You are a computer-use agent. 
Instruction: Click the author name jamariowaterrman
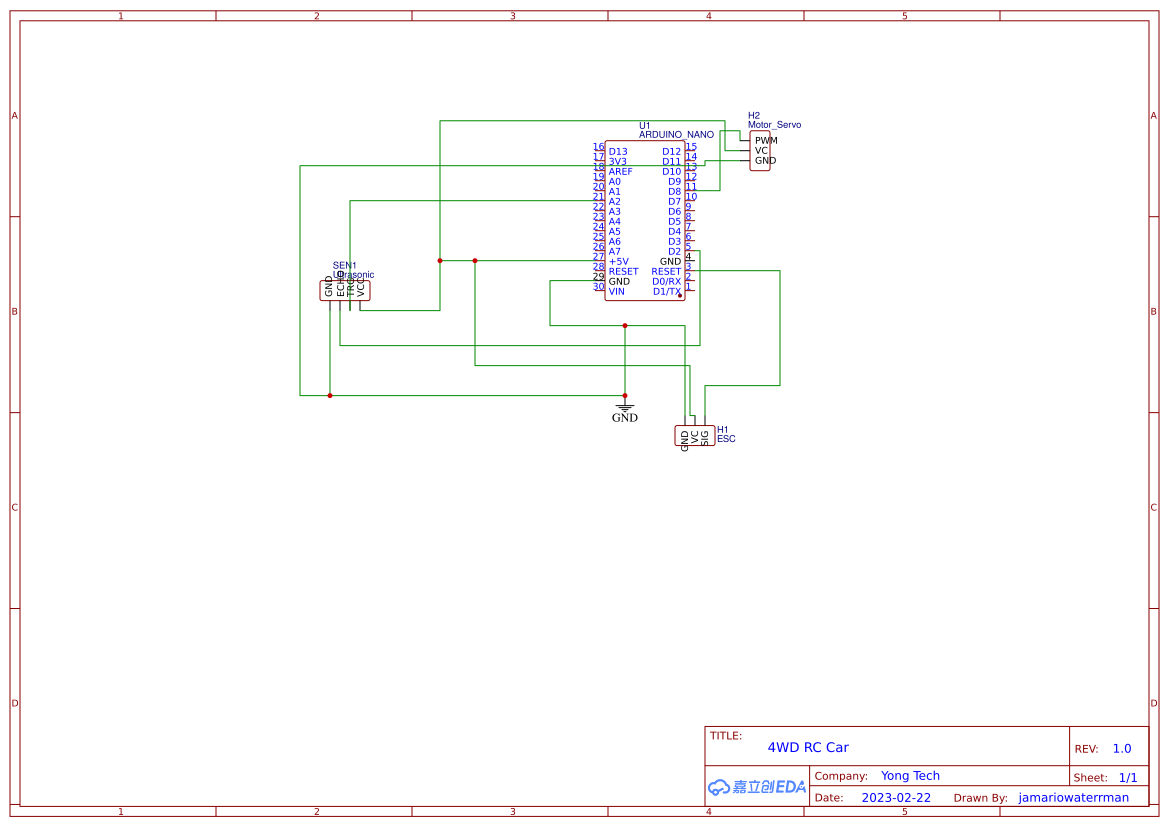tap(1073, 797)
